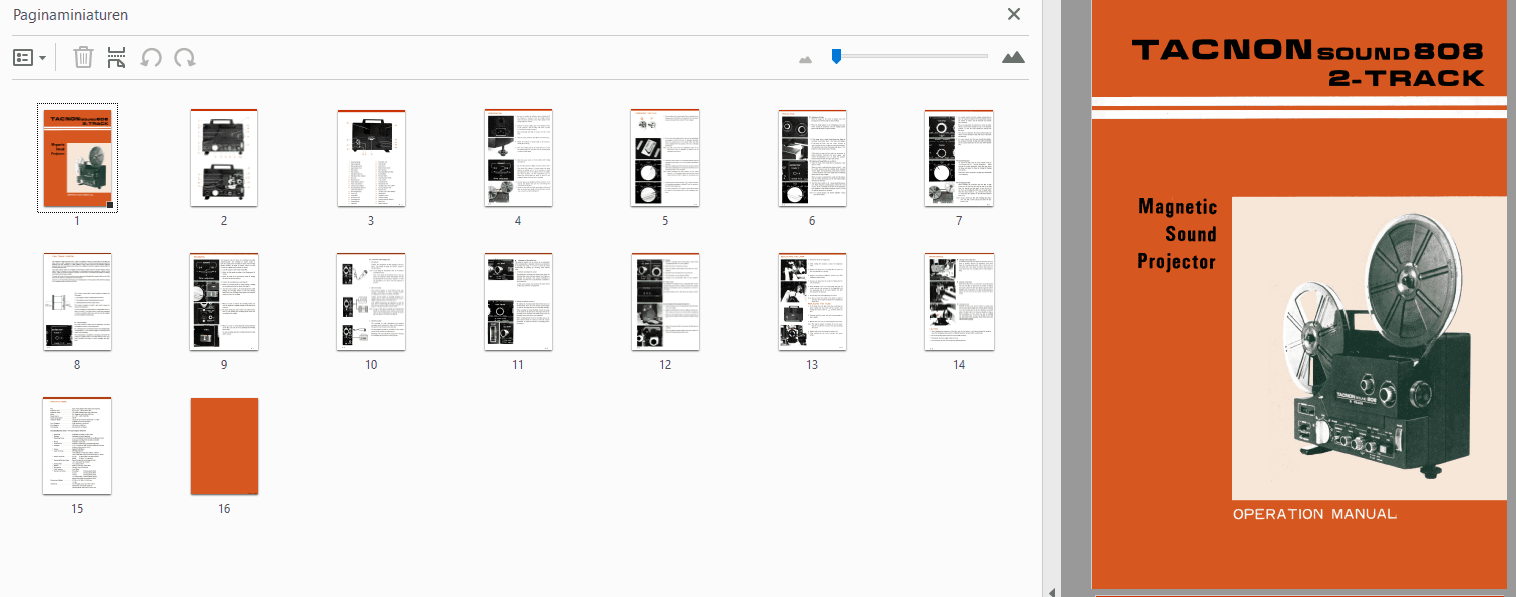The width and height of the screenshot is (1516, 597).
Task: Close the Paginaminiaturen panel
Action: click(1014, 14)
